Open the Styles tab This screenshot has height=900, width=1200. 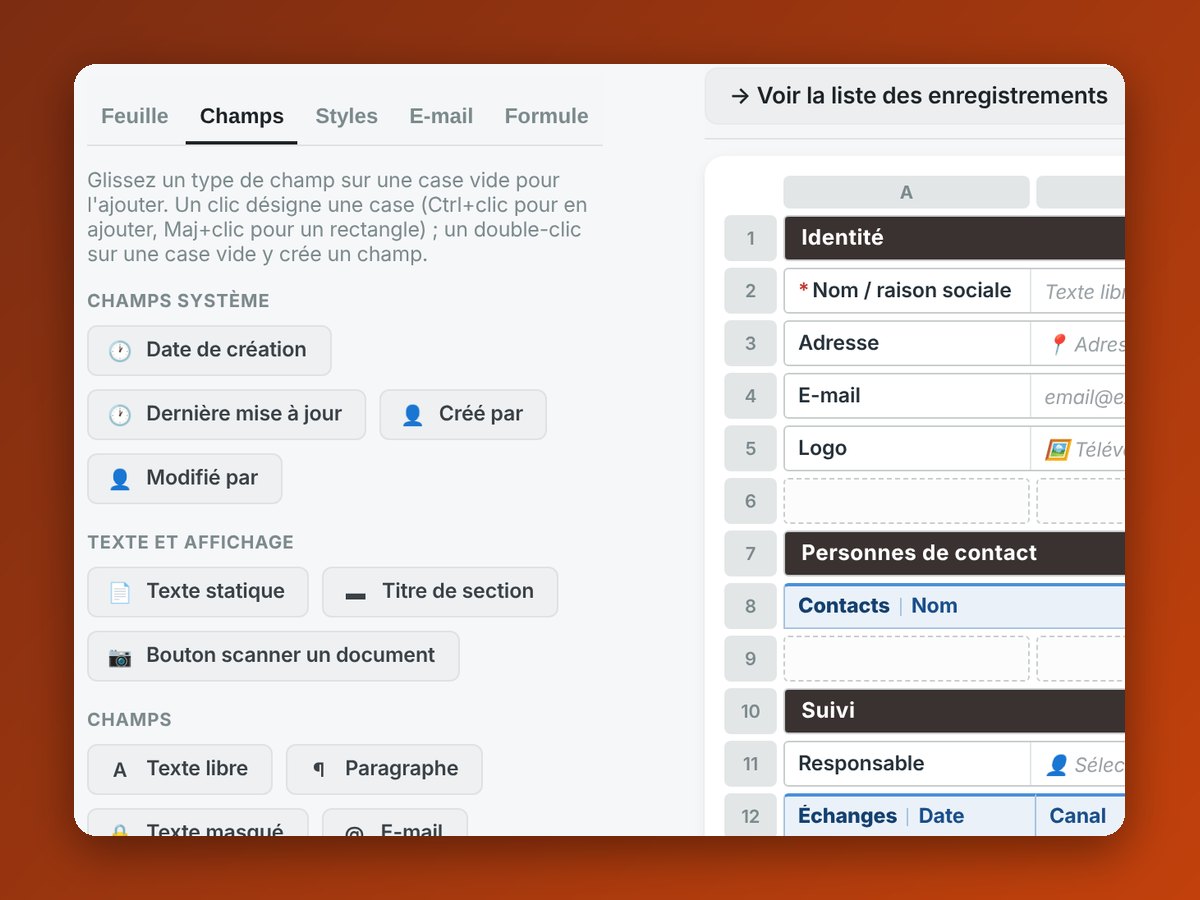coord(347,116)
